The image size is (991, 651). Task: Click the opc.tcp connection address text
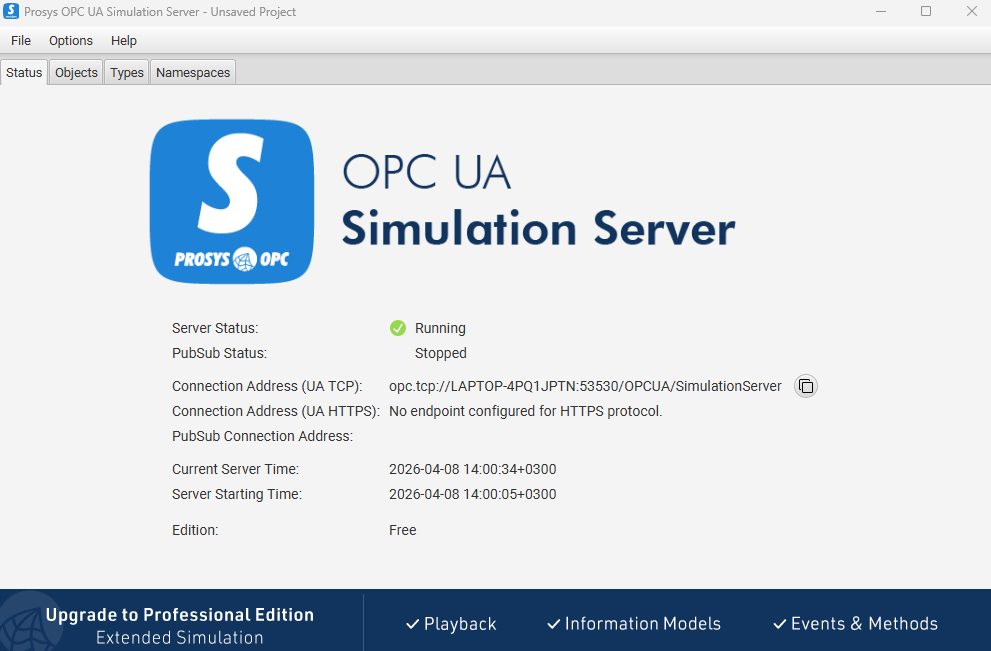coord(585,386)
